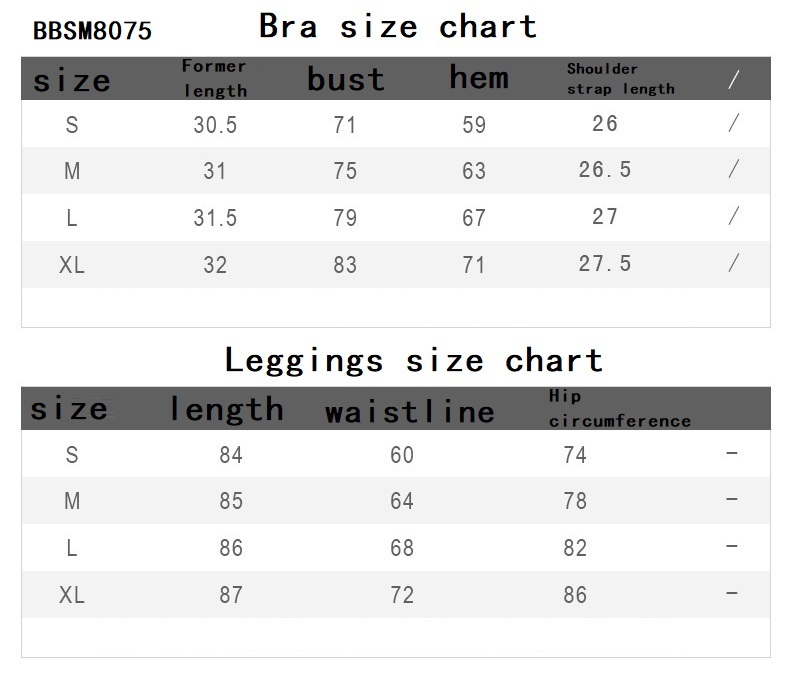Click the hem column header

479,78
